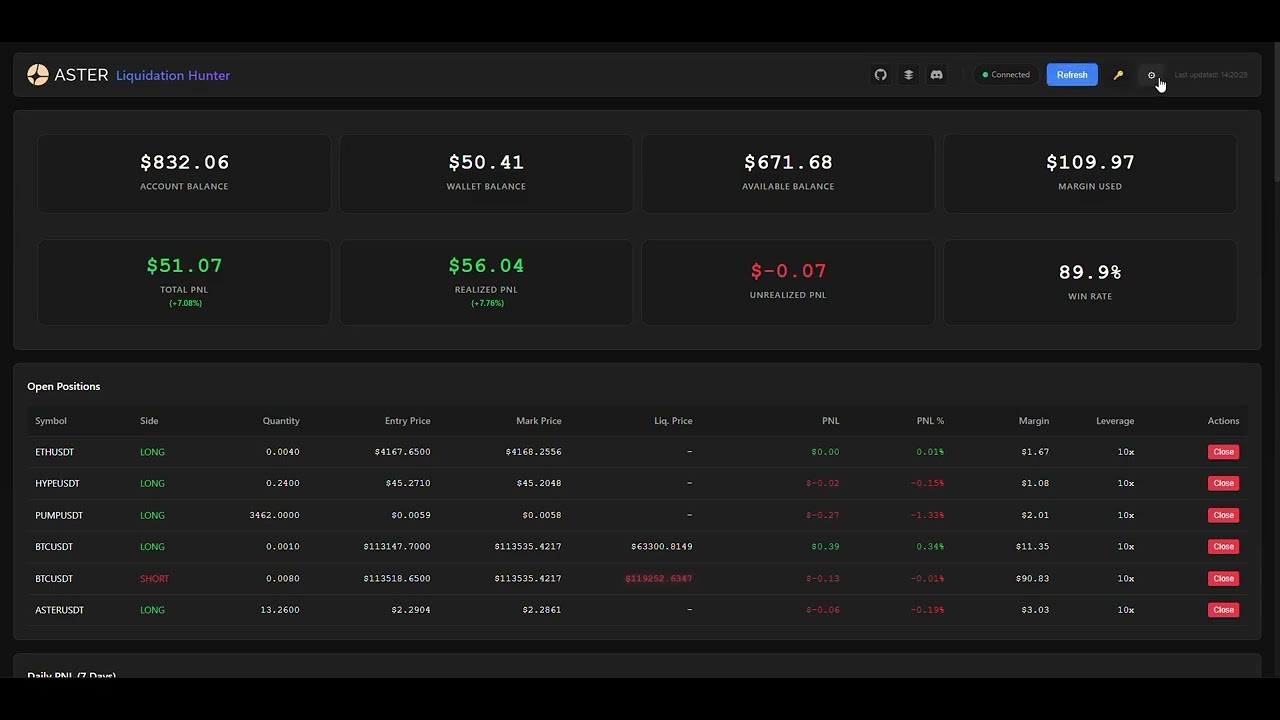Open the Discord icon in the top bar

pyautogui.click(x=936, y=74)
